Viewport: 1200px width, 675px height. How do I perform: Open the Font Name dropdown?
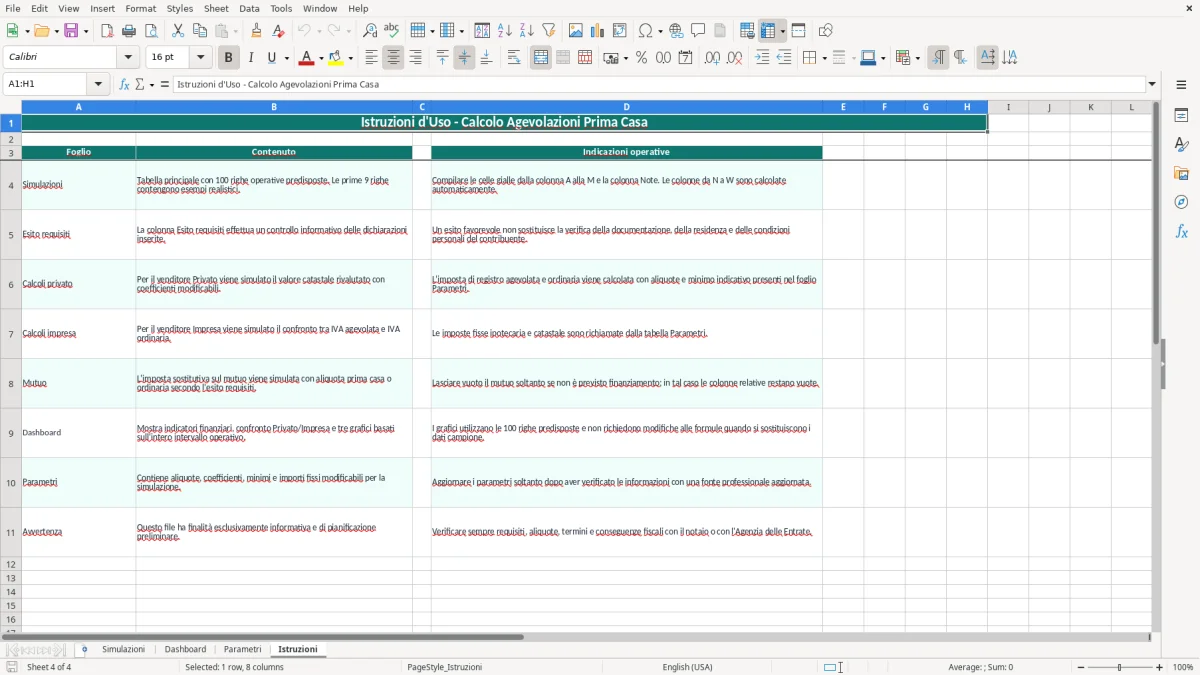pyautogui.click(x=129, y=58)
